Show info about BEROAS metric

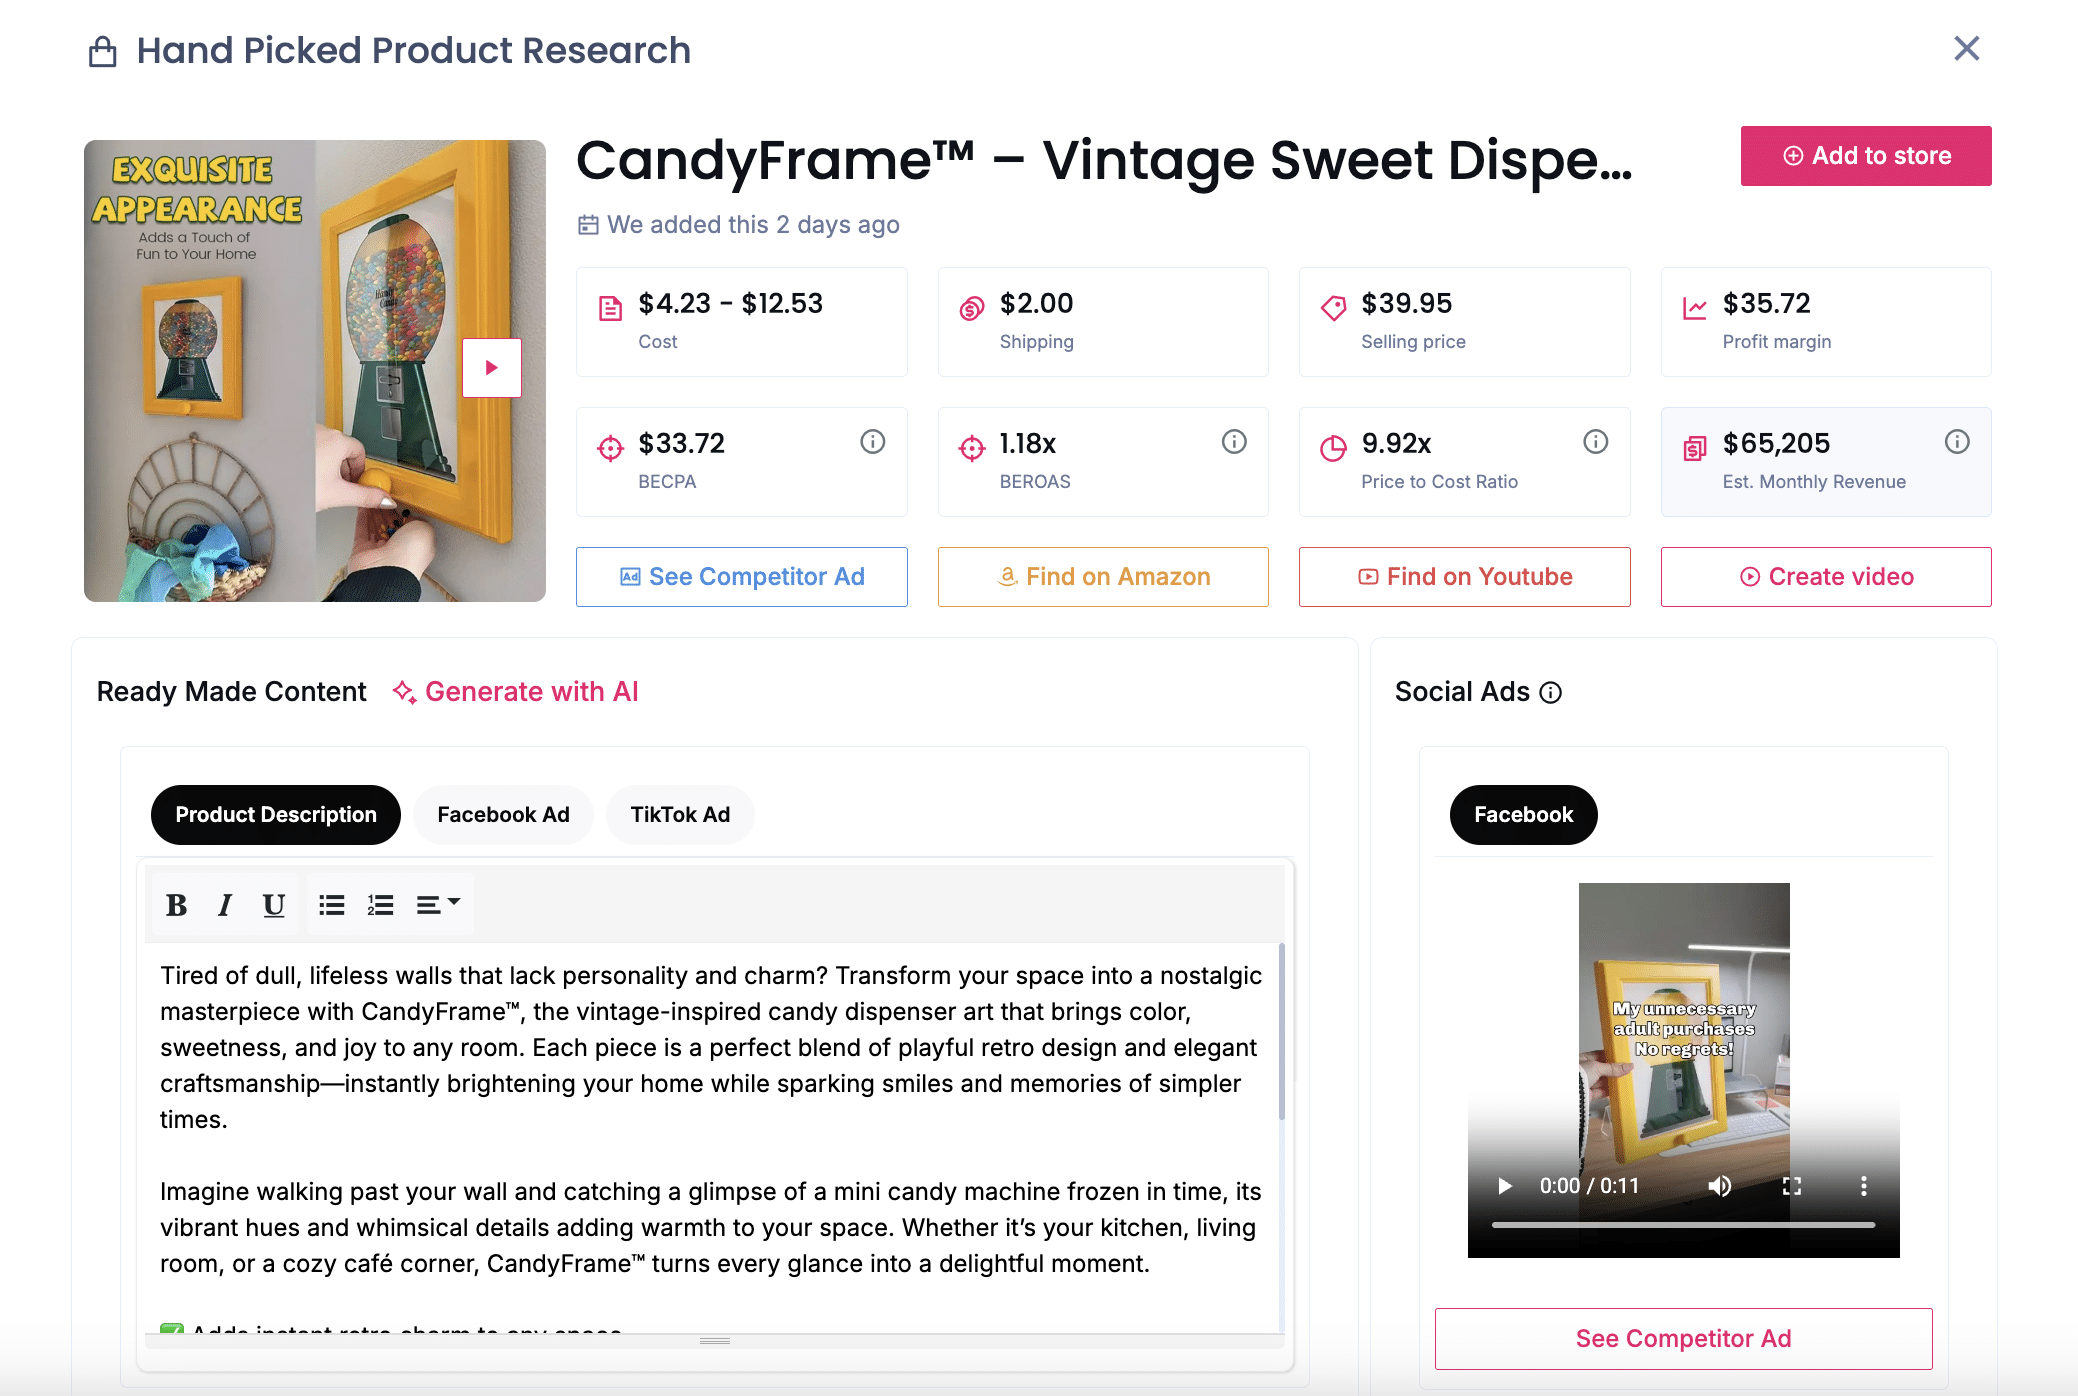tap(1234, 442)
